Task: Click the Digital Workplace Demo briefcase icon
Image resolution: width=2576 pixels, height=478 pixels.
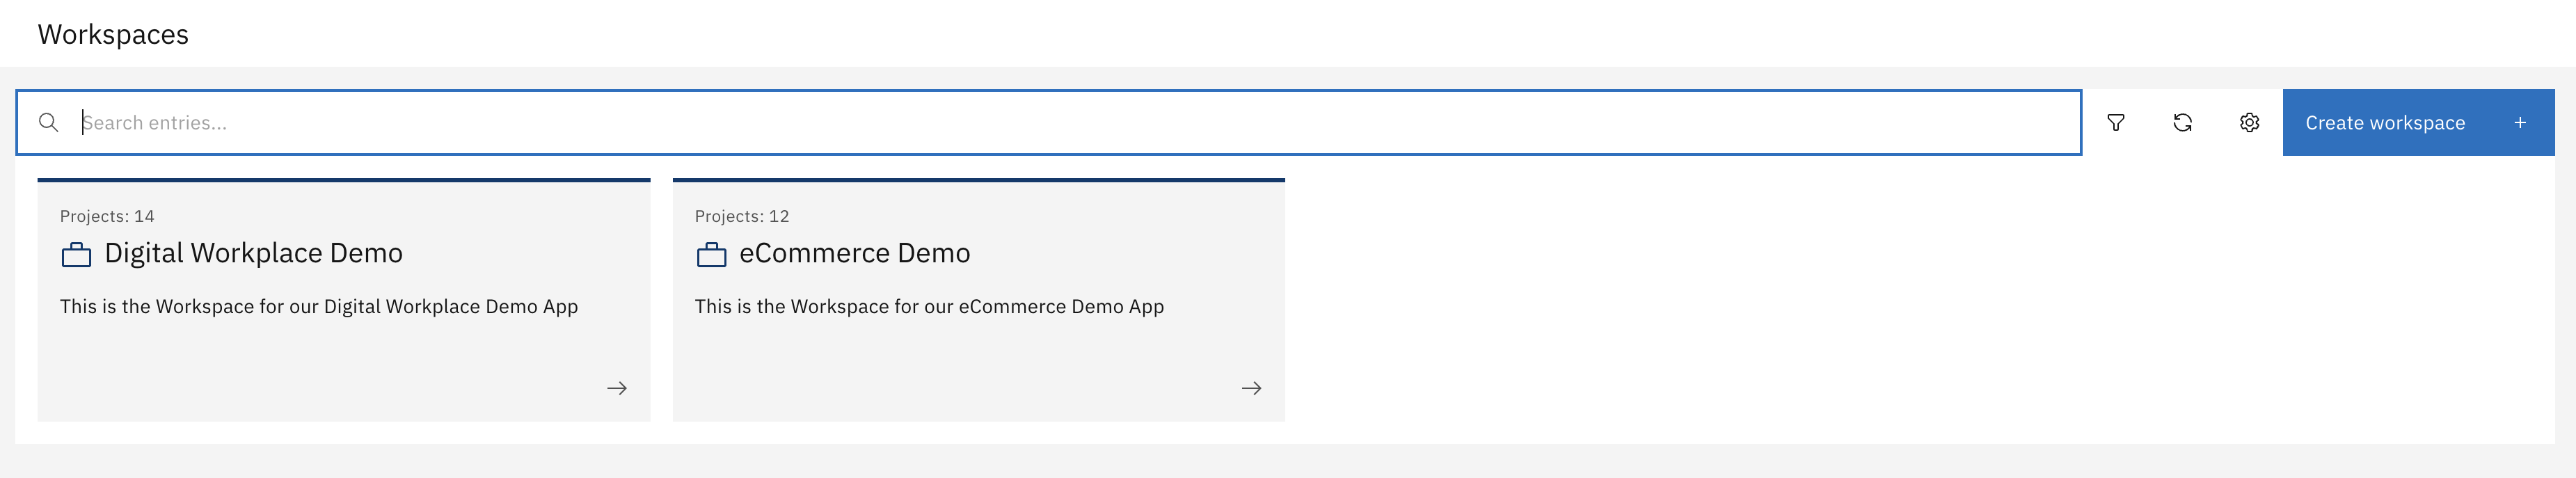Action: coord(76,255)
